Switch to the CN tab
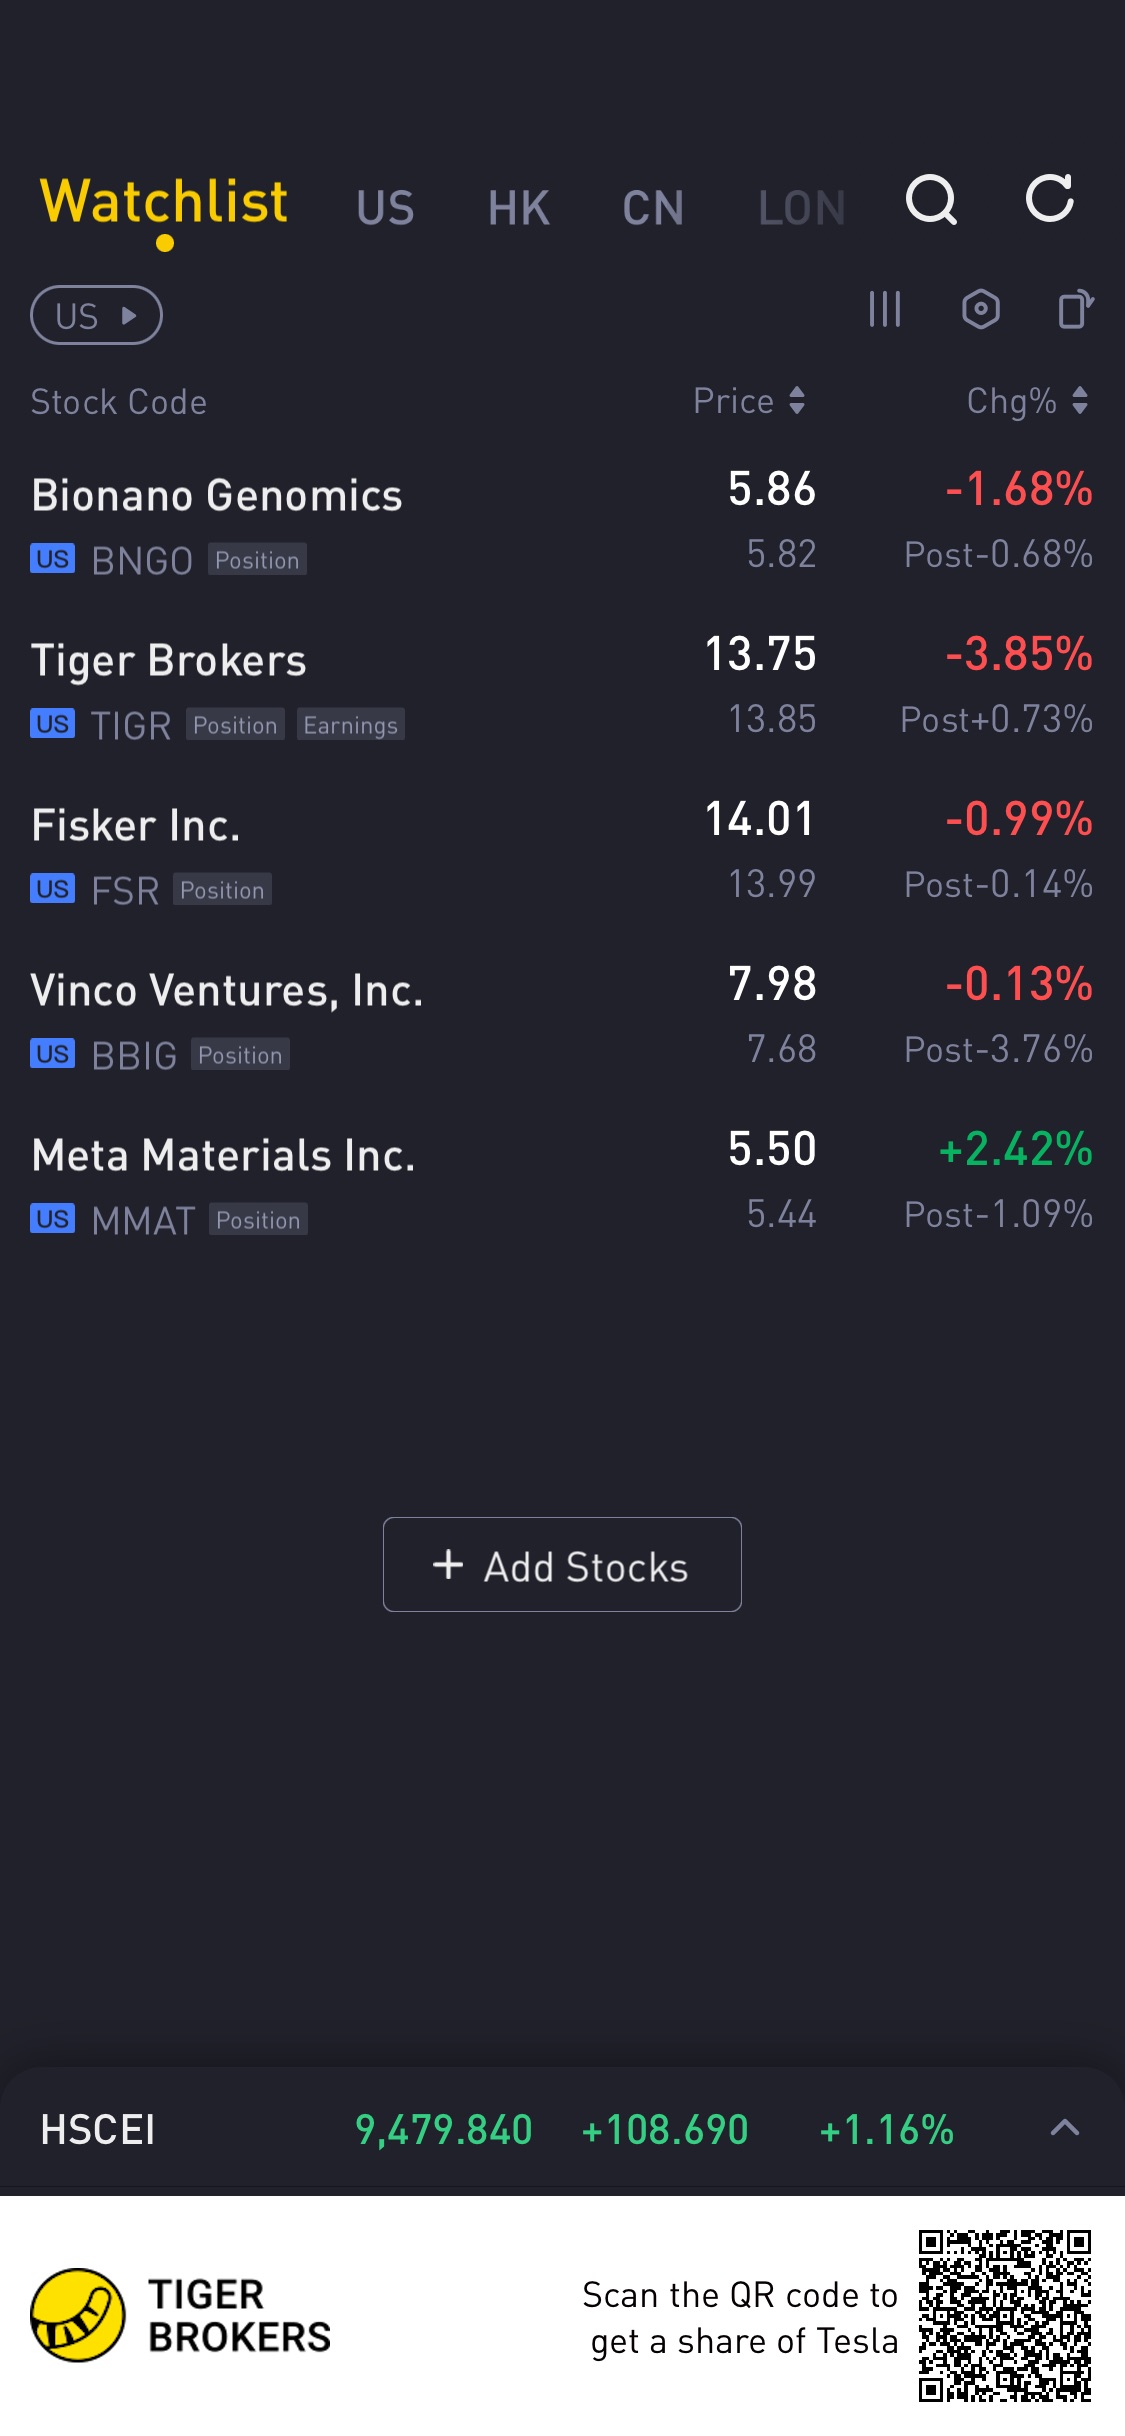Image resolution: width=1125 pixels, height=2436 pixels. [653, 208]
